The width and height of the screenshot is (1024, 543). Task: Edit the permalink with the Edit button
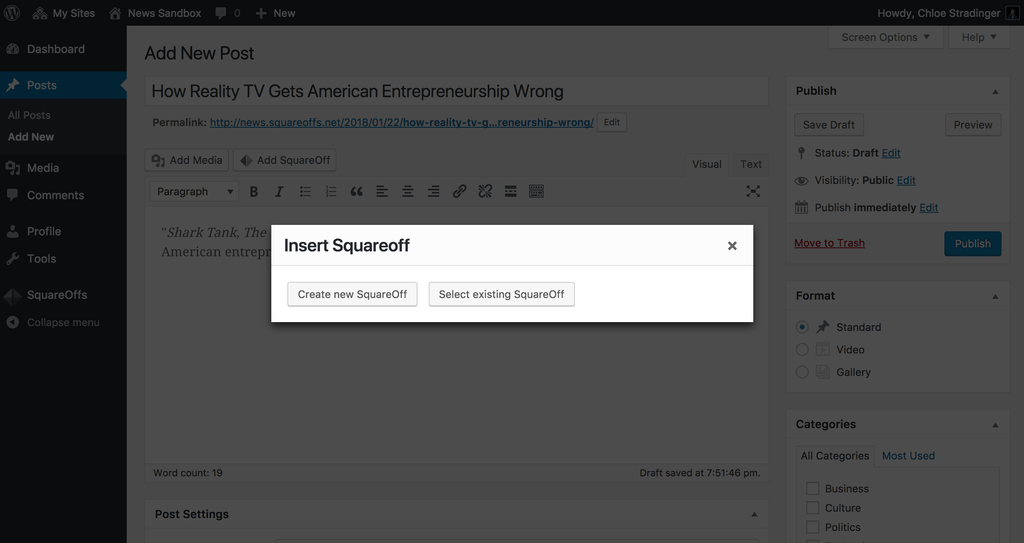click(612, 122)
